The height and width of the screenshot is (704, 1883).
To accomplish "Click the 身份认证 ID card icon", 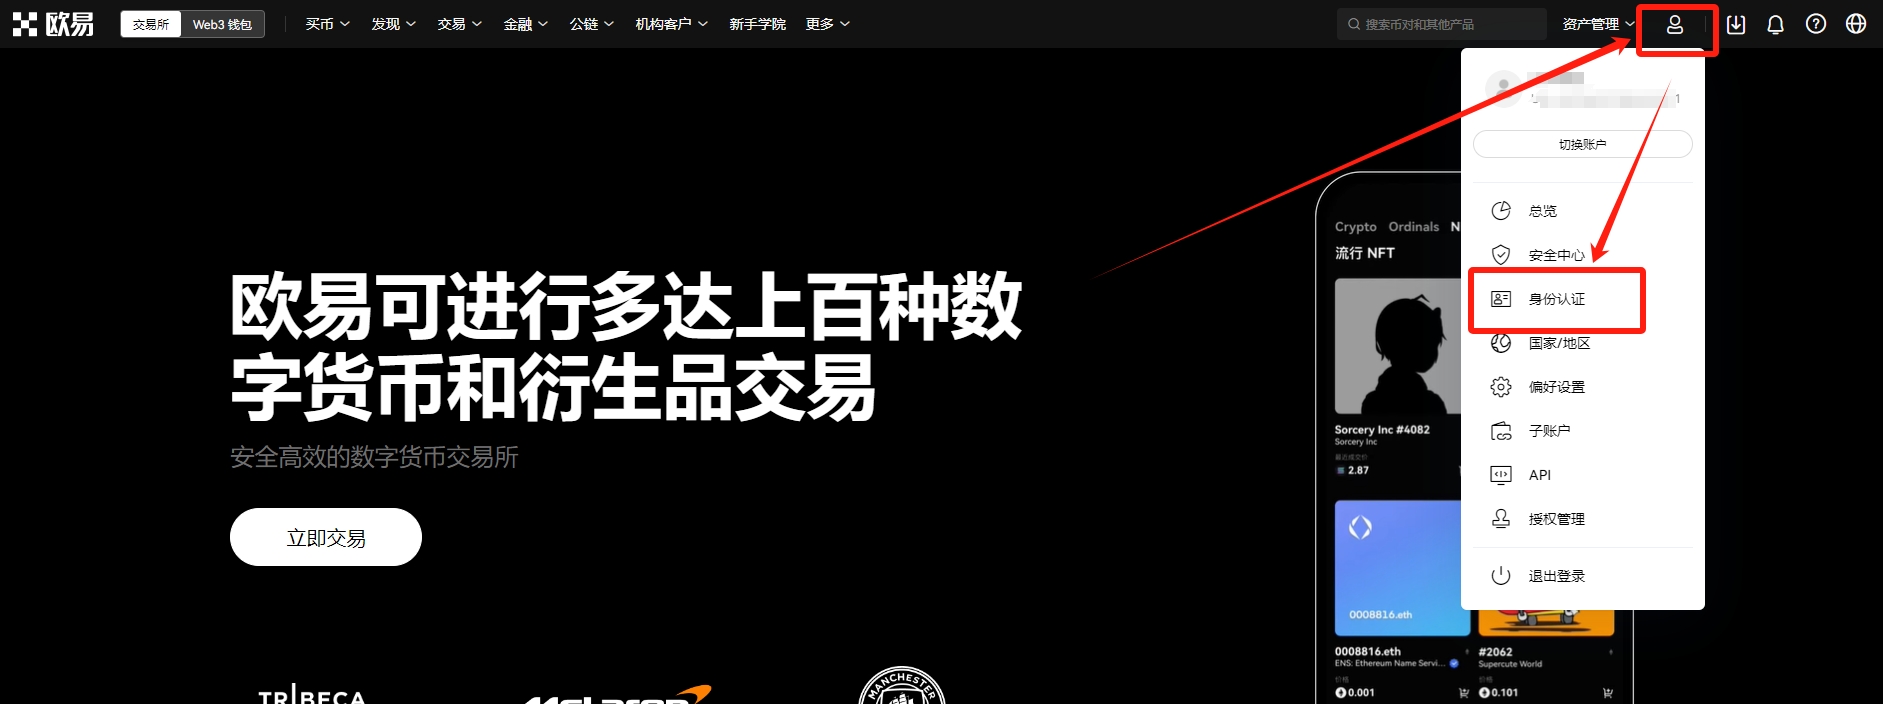I will tap(1501, 299).
